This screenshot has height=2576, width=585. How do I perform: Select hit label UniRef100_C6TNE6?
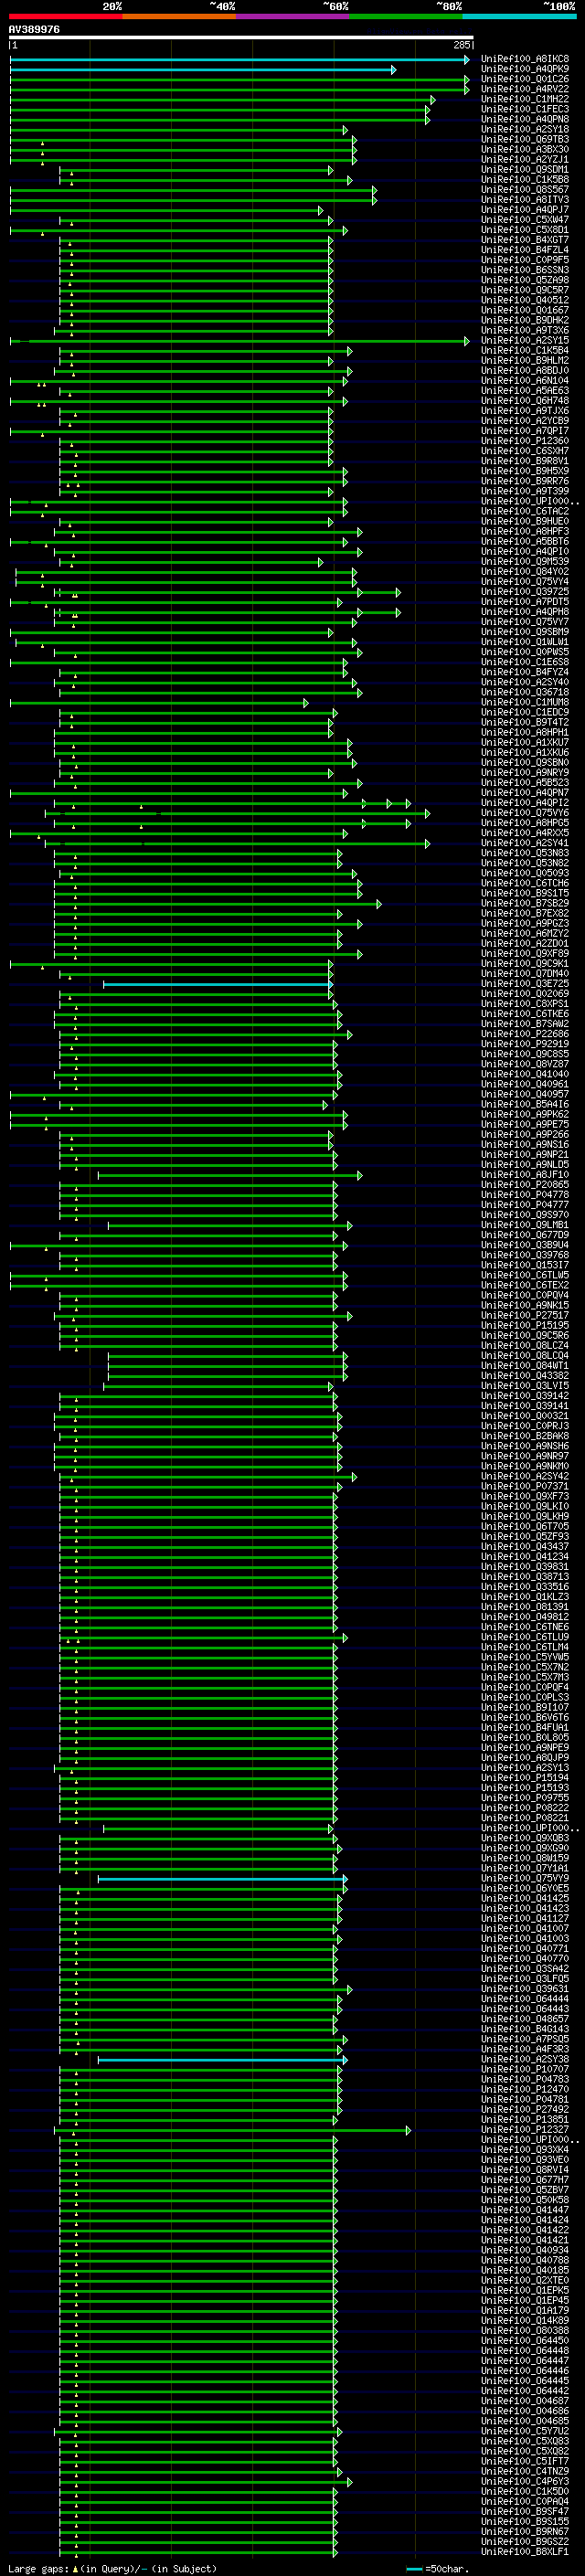click(x=525, y=1628)
